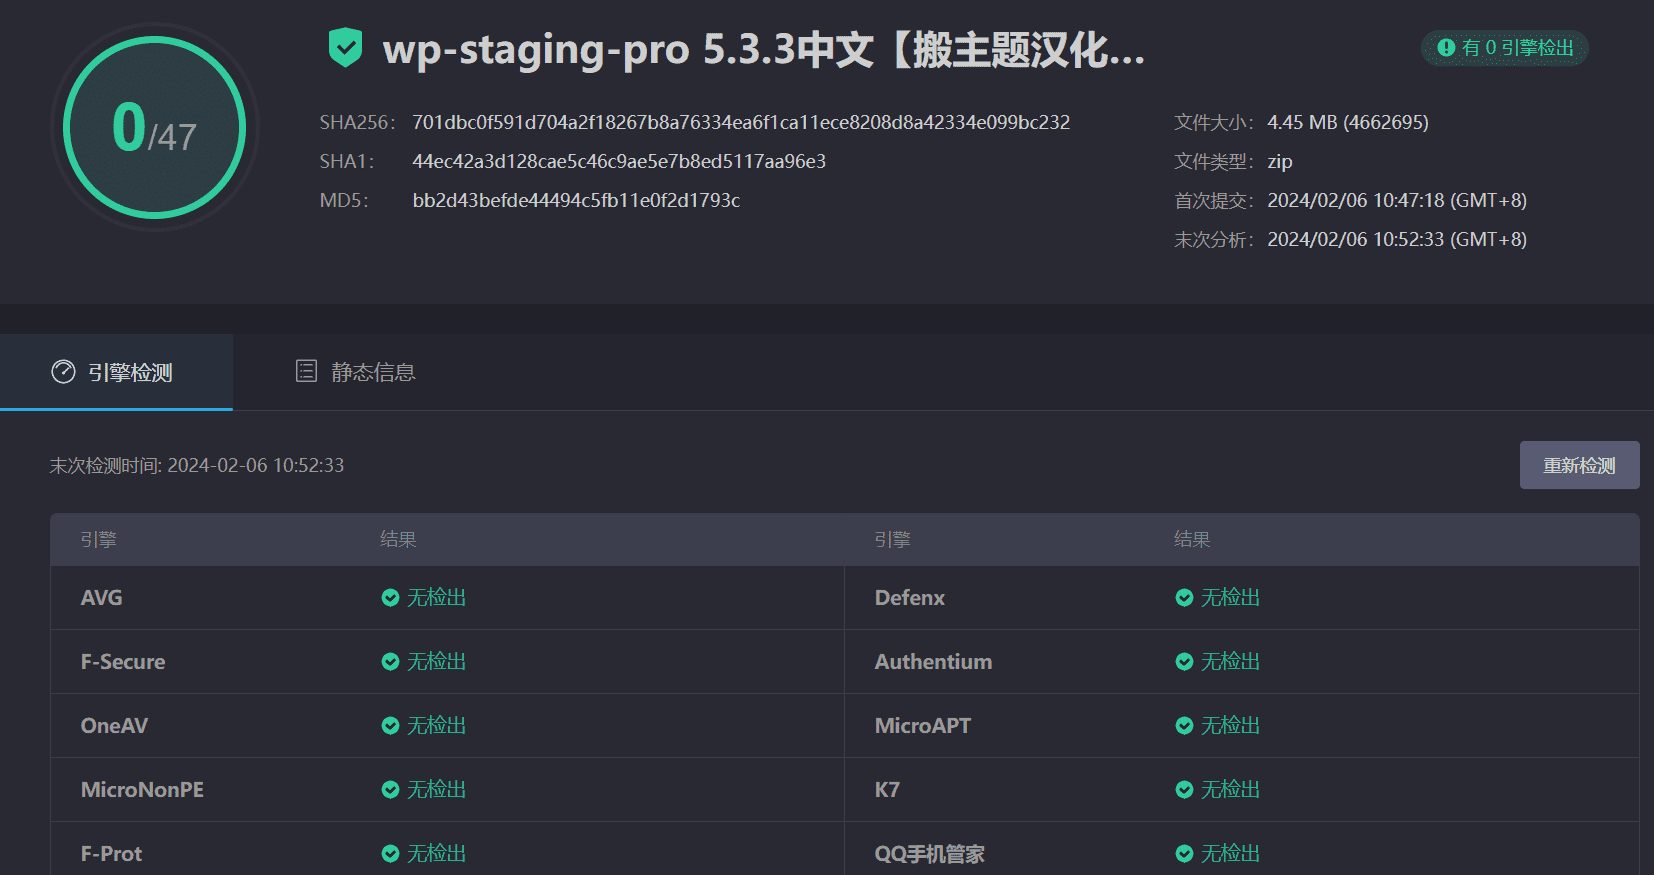Click the green check icon in MicroAPT row
Screen dimensions: 1654x875
(1184, 726)
